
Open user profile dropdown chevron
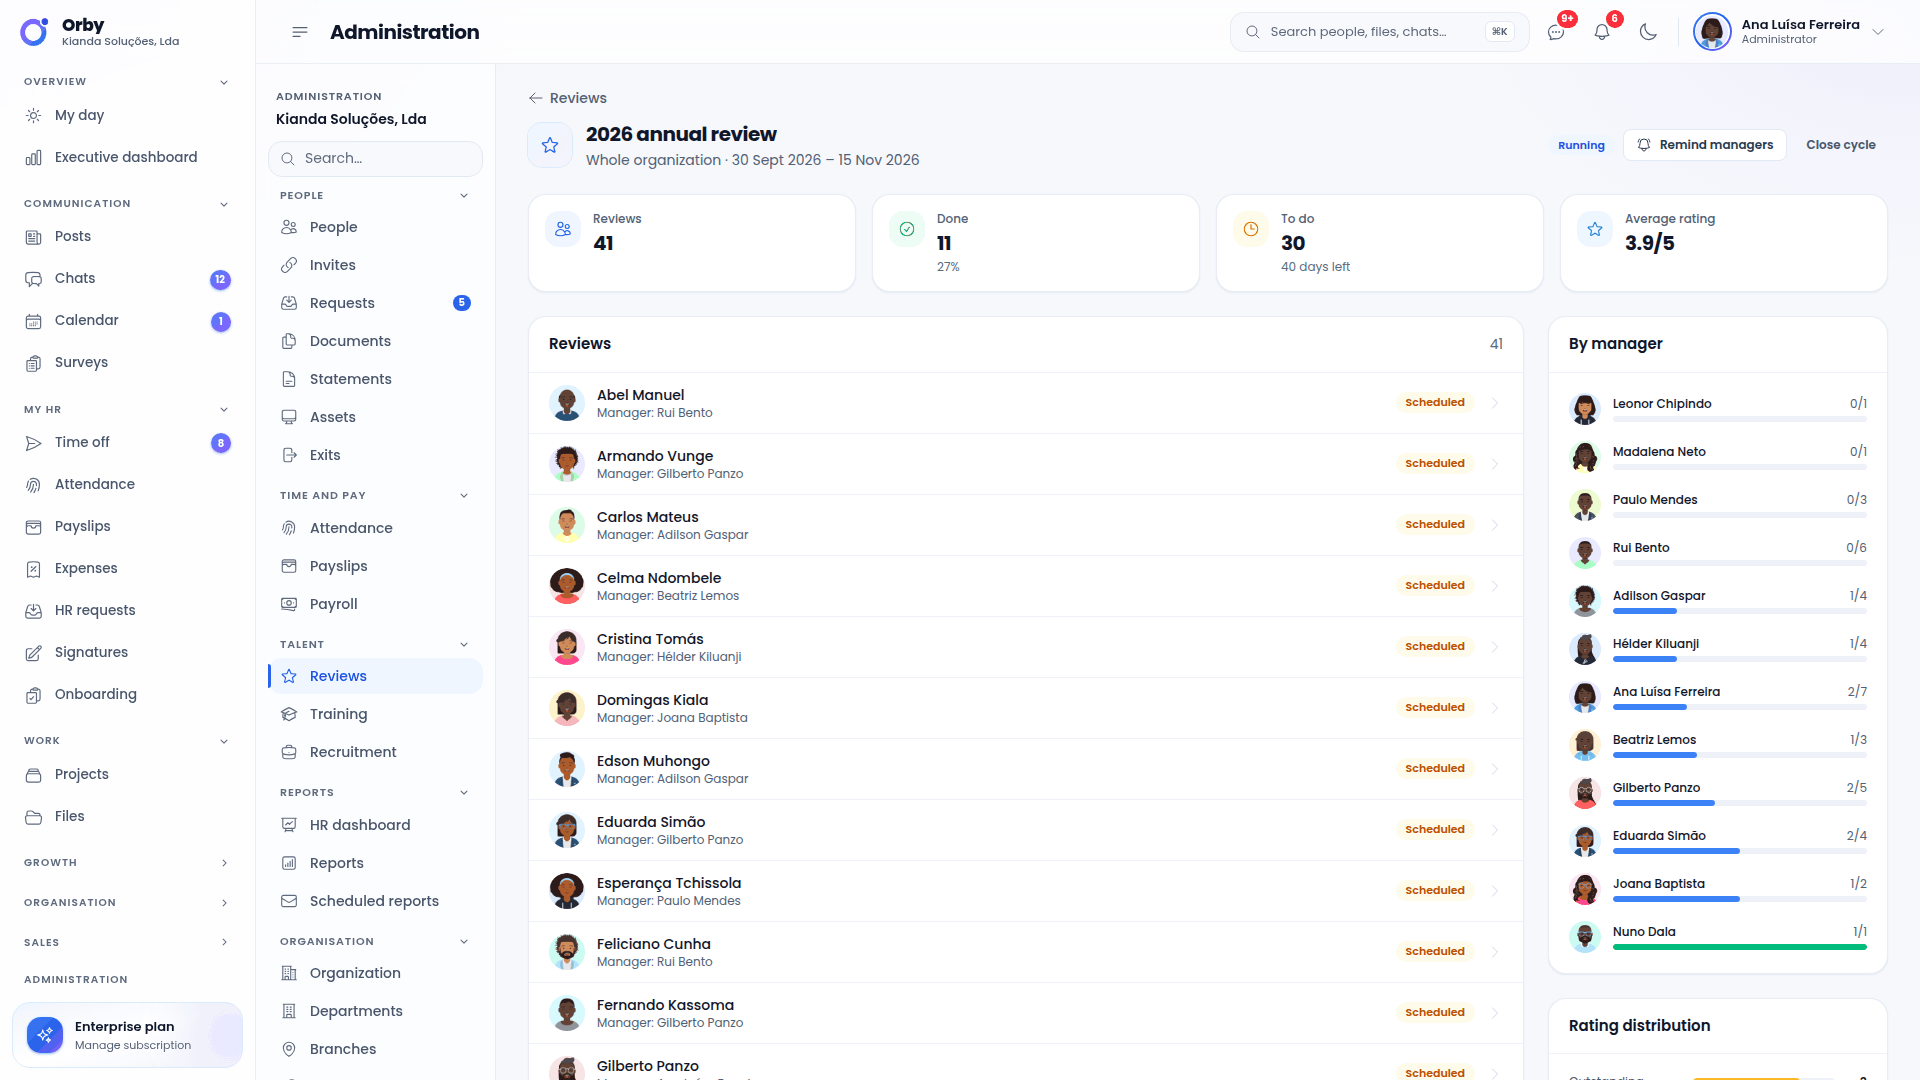click(1878, 32)
